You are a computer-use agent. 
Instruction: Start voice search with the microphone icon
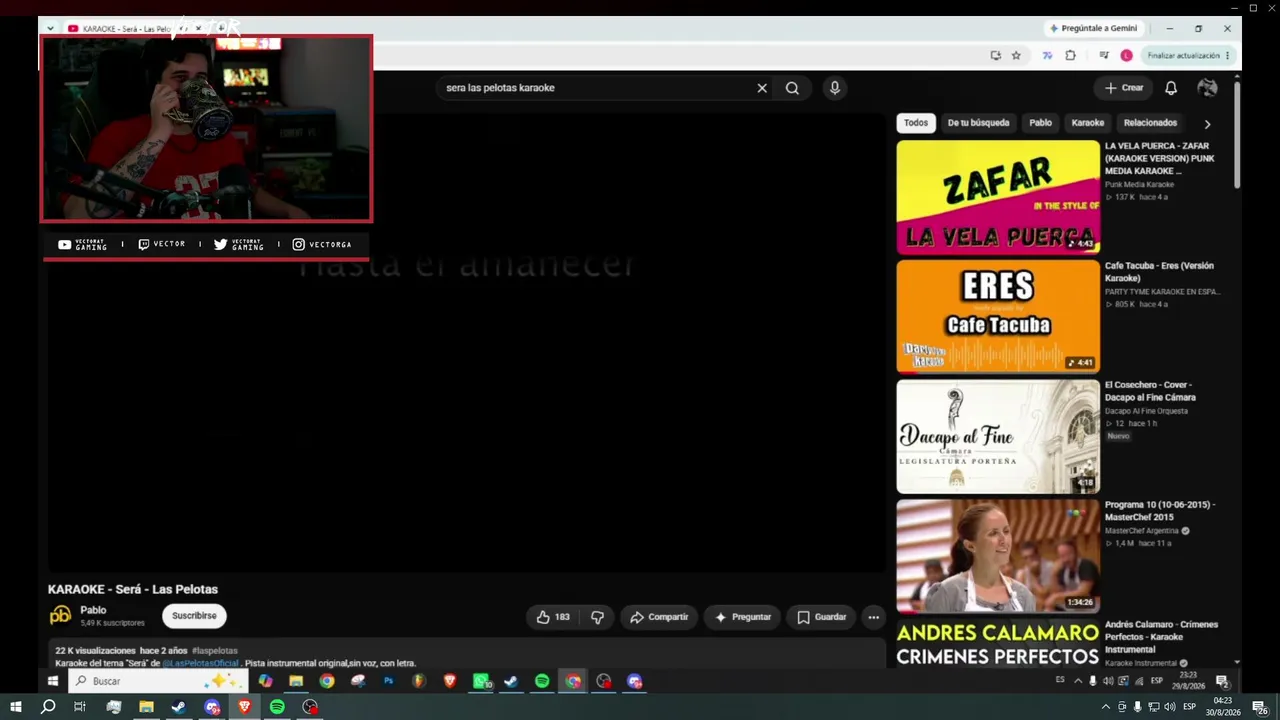[835, 88]
